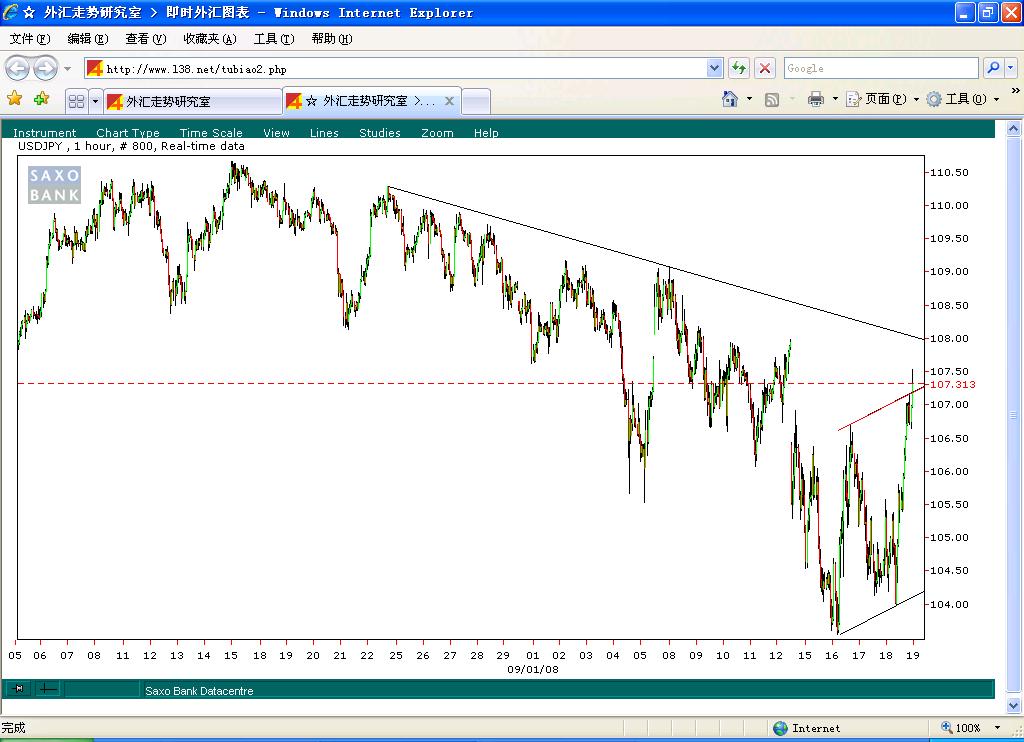The height and width of the screenshot is (742, 1024).
Task: Open the 工具(O) tools menu with gear
Action: (x=962, y=99)
